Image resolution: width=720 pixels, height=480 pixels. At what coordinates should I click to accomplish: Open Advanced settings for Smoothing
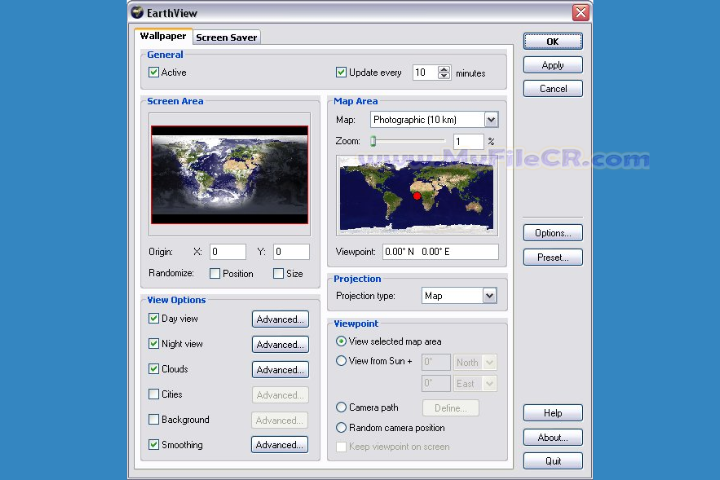point(280,445)
